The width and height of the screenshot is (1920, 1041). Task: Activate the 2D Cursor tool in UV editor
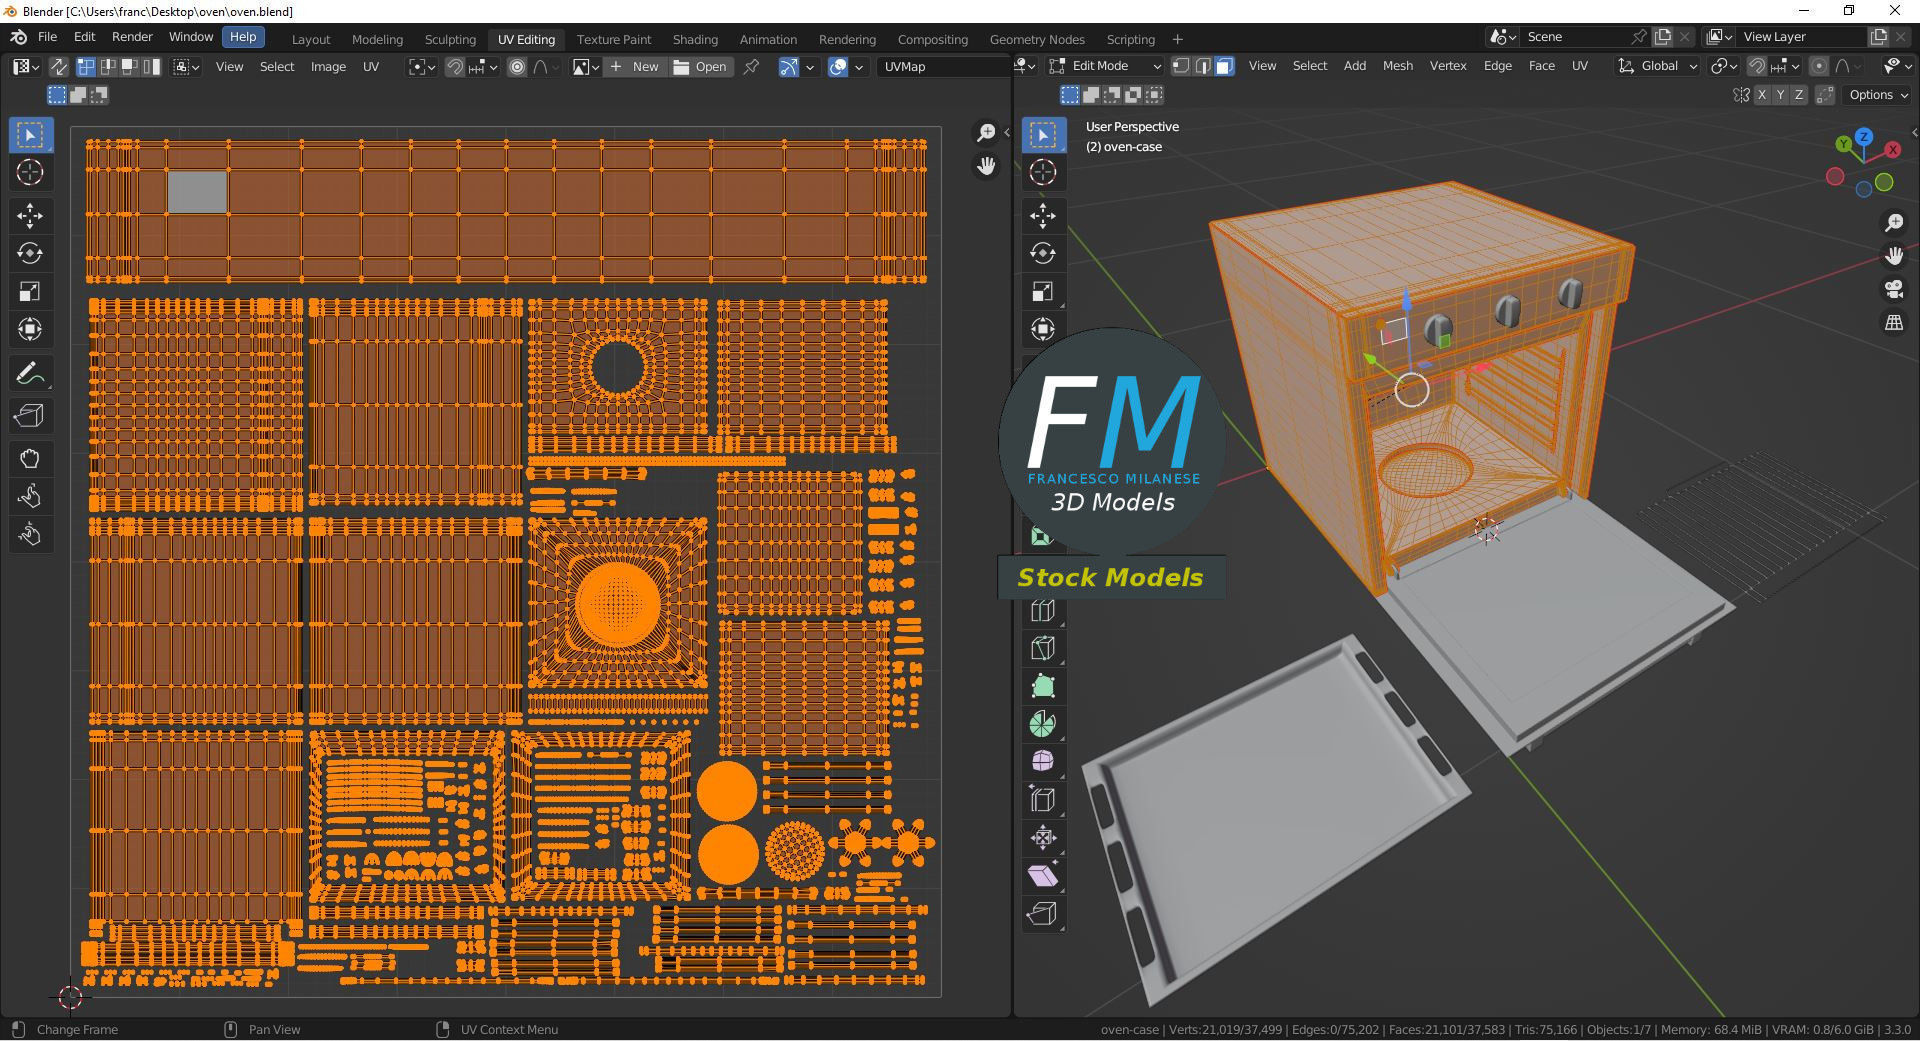(30, 172)
